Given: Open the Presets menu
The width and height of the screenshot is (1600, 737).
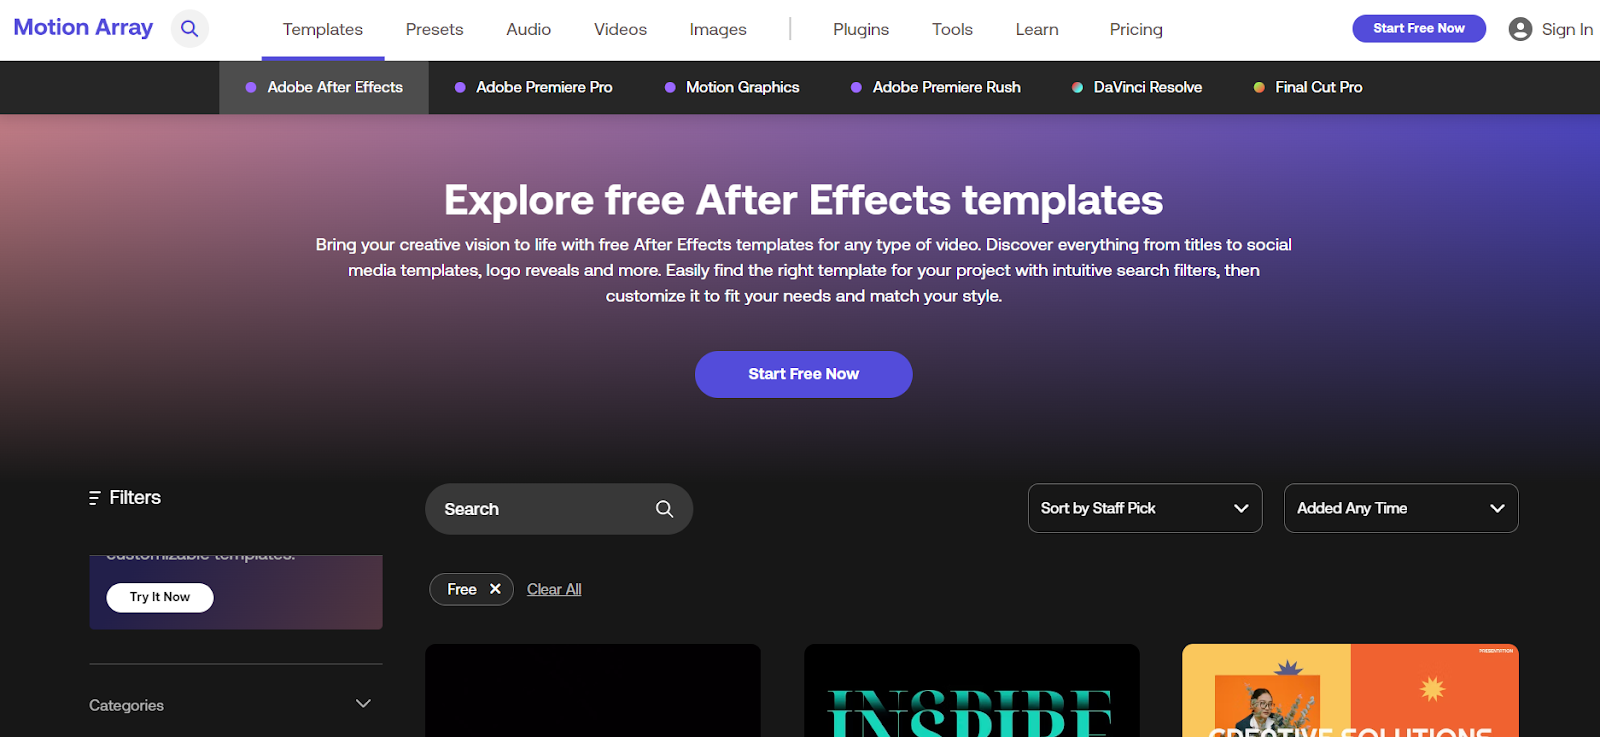Looking at the screenshot, I should pyautogui.click(x=434, y=30).
